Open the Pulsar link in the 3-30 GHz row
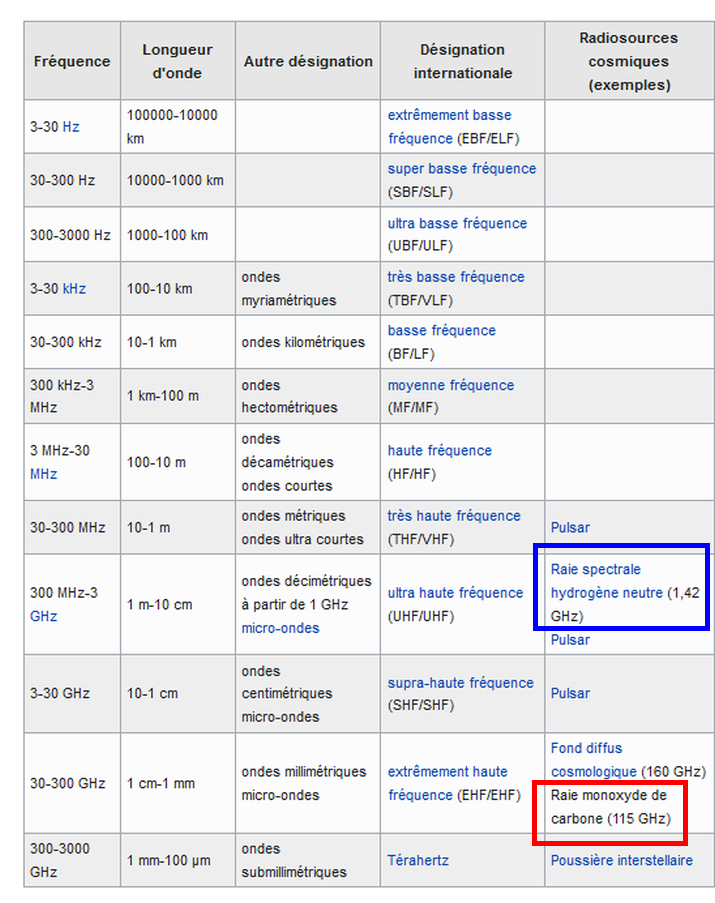715x903 pixels. click(571, 693)
